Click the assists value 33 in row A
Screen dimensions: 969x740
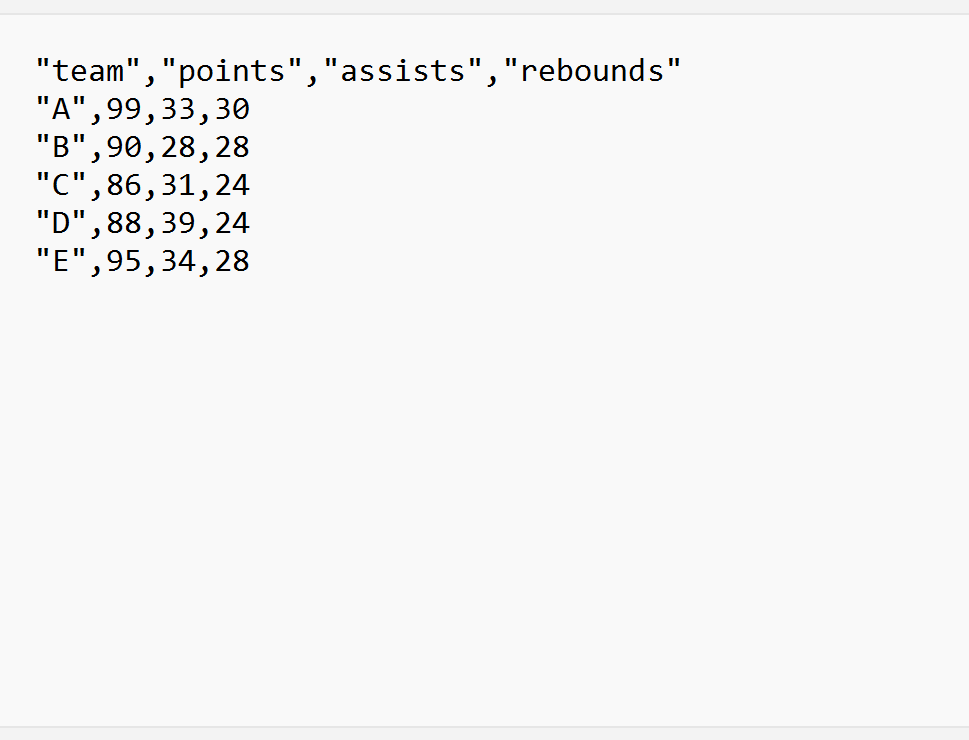click(178, 109)
